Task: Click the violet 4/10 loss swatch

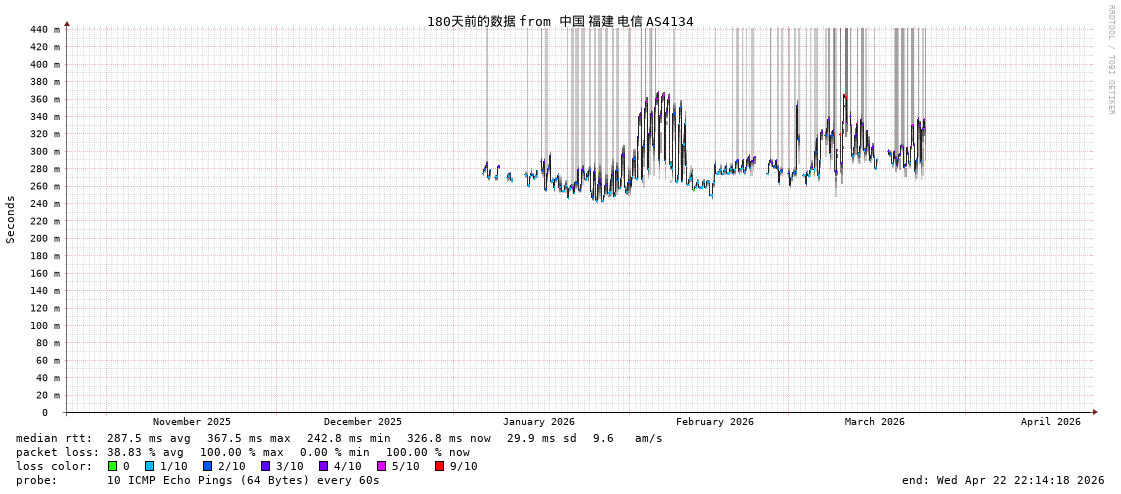Action: point(323,466)
